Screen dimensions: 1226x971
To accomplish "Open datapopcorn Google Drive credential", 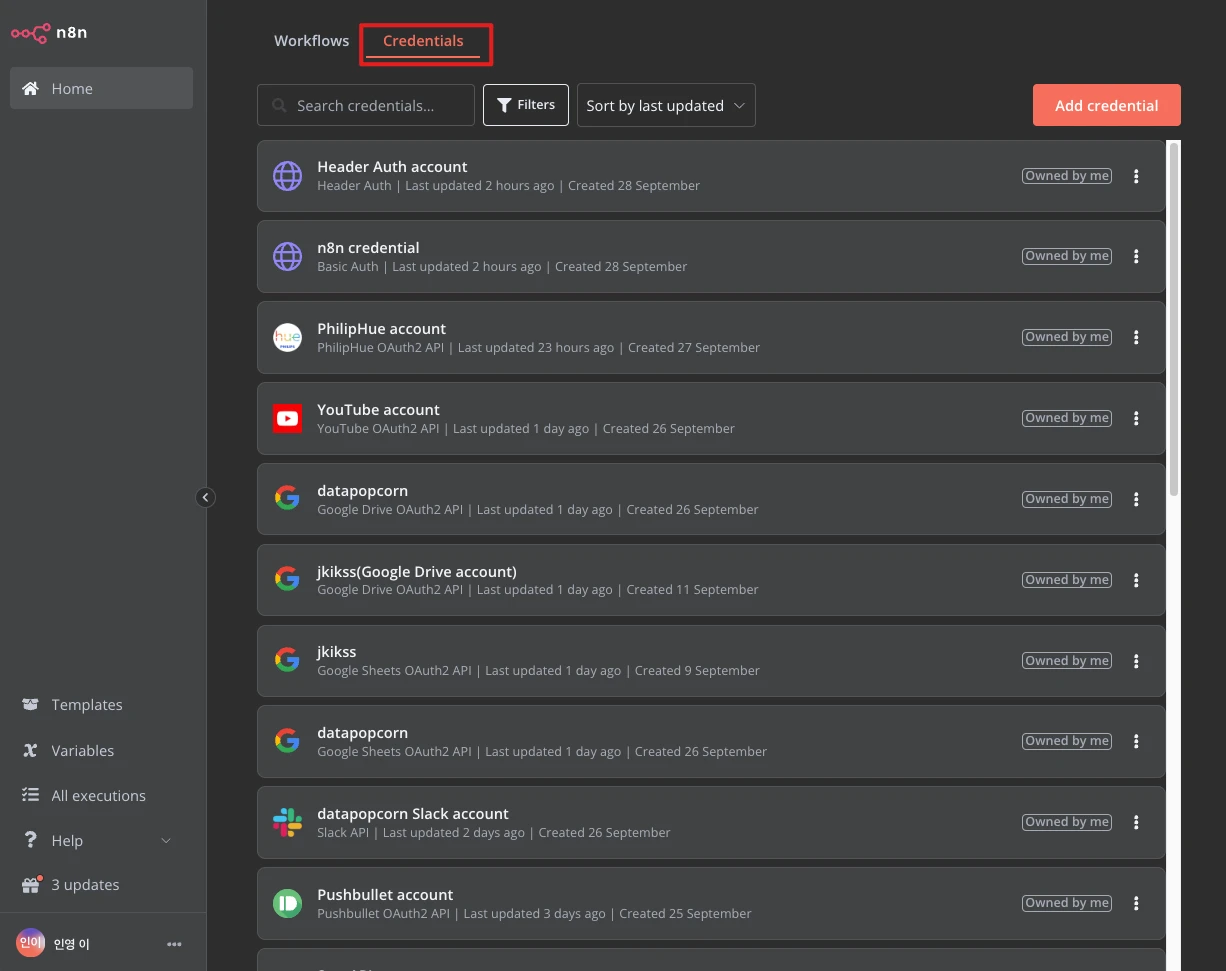I will tap(711, 499).
